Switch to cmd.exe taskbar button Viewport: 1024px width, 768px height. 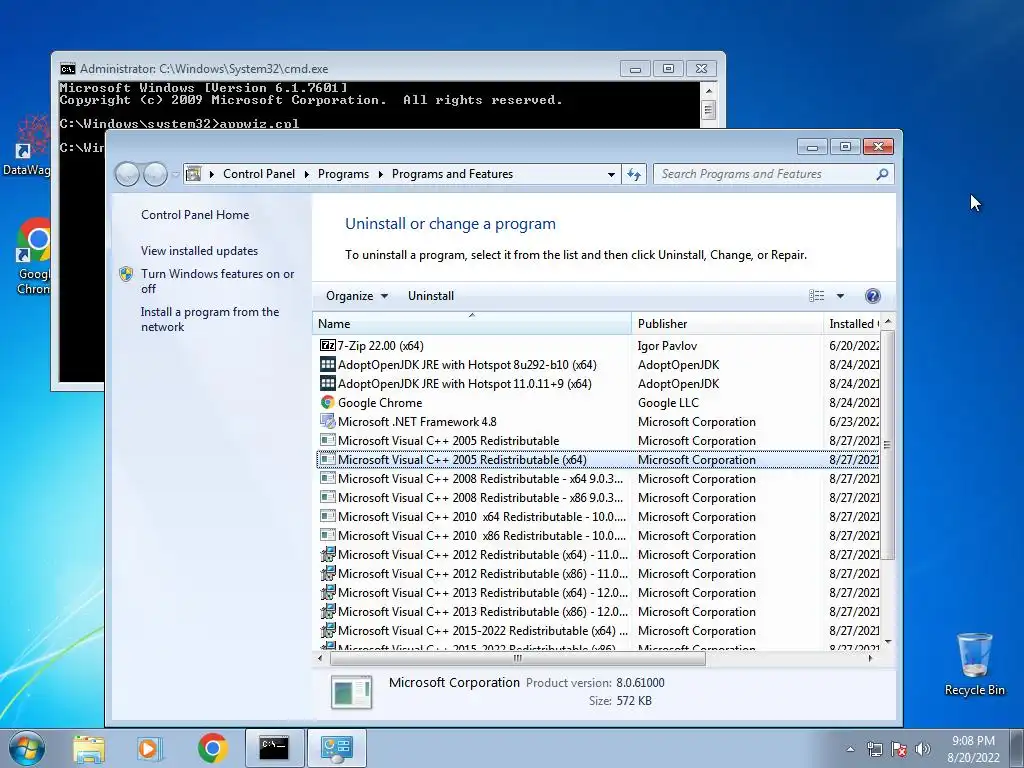[x=274, y=748]
